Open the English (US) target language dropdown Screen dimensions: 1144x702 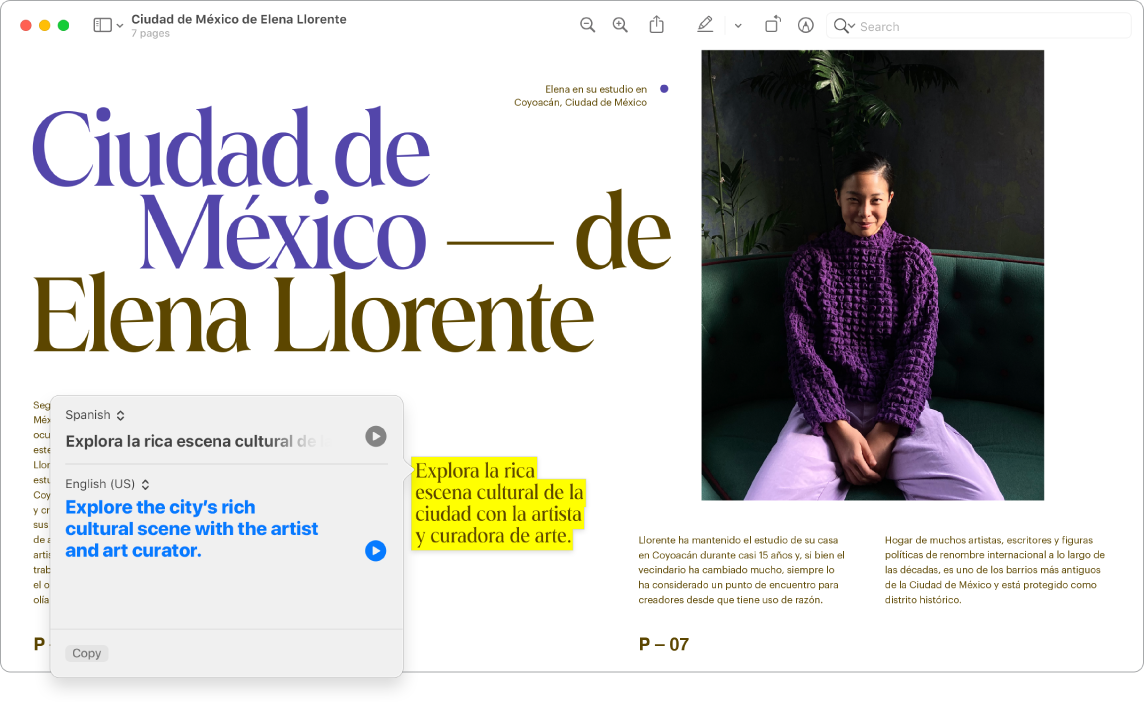(x=104, y=483)
